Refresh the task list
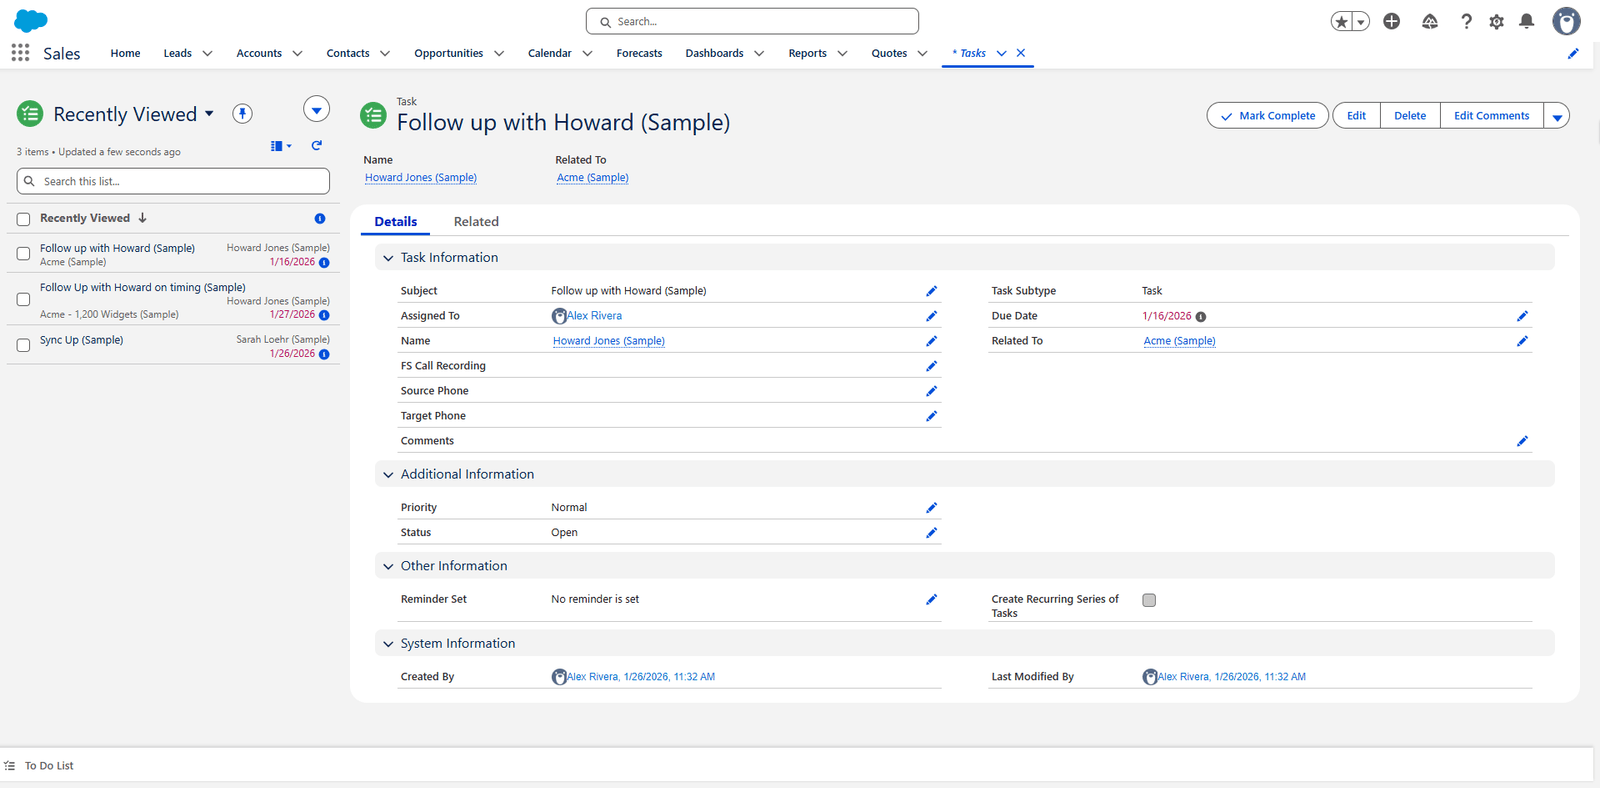 pyautogui.click(x=317, y=146)
